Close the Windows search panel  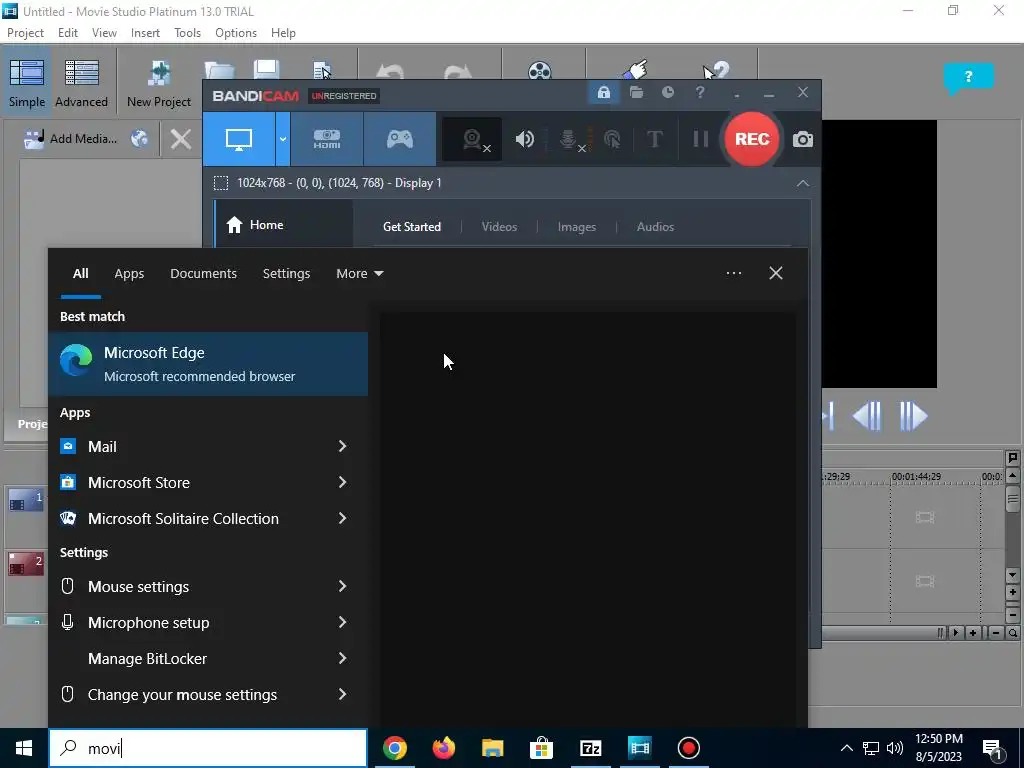pyautogui.click(x=776, y=273)
